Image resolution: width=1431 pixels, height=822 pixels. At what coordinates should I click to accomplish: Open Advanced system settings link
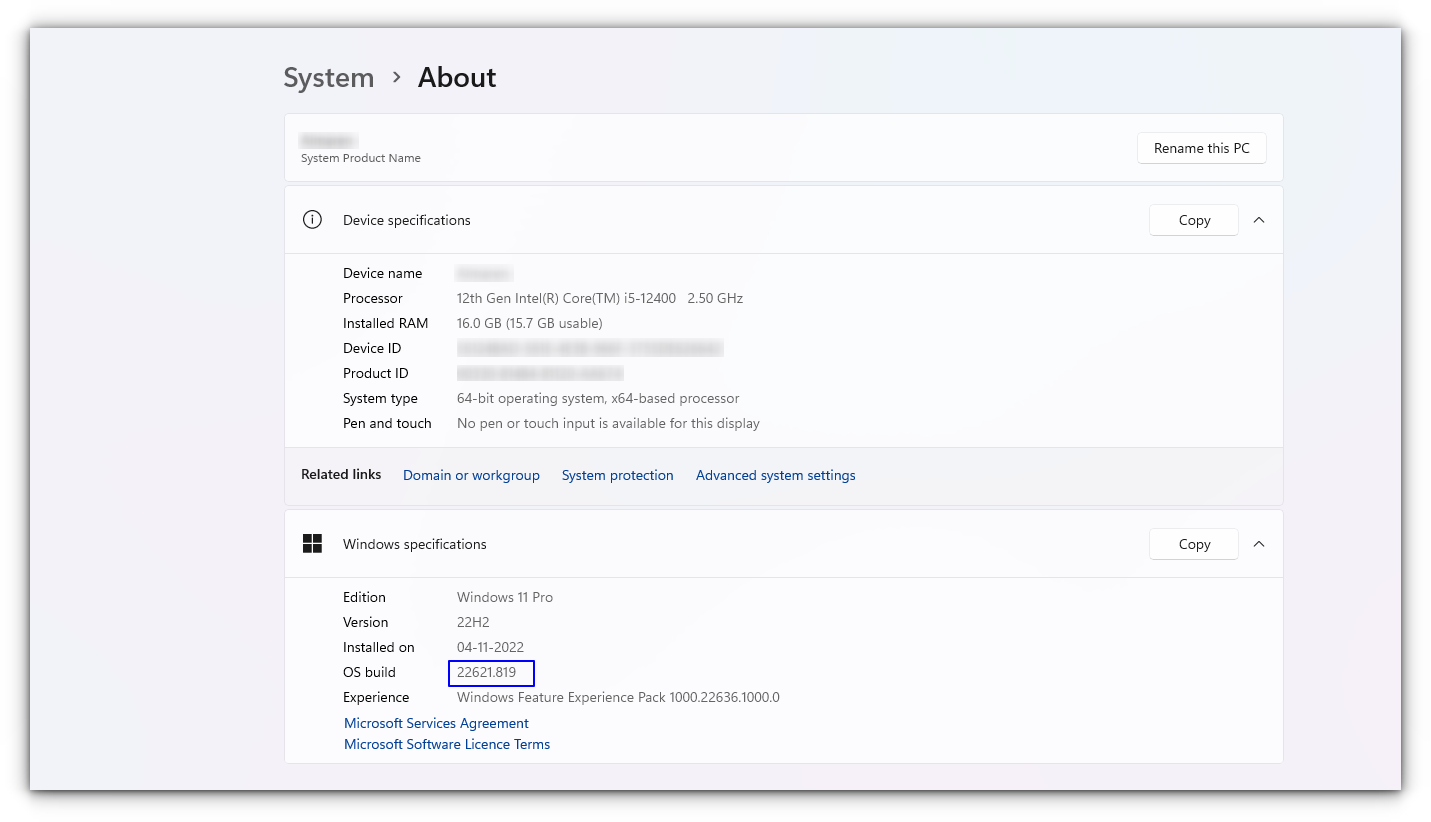pos(776,475)
